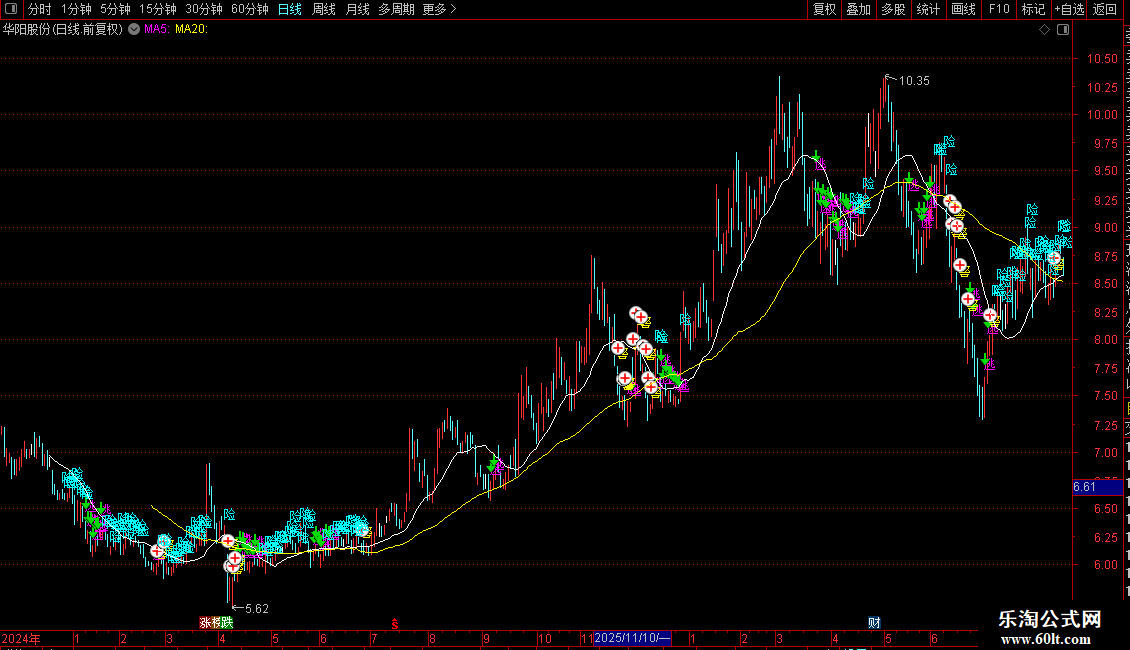
Task: Click the yellow MA20: indicator label
Action: click(192, 30)
